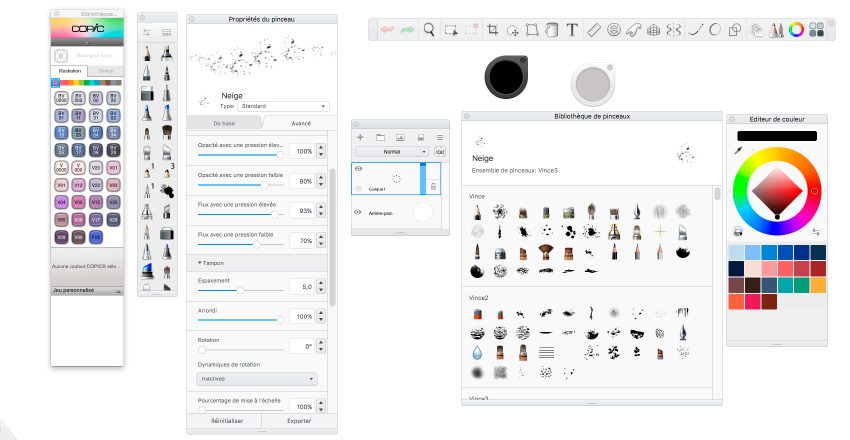Adjust Flux avec une pression faible slider
The image size is (850, 440).
[241, 244]
